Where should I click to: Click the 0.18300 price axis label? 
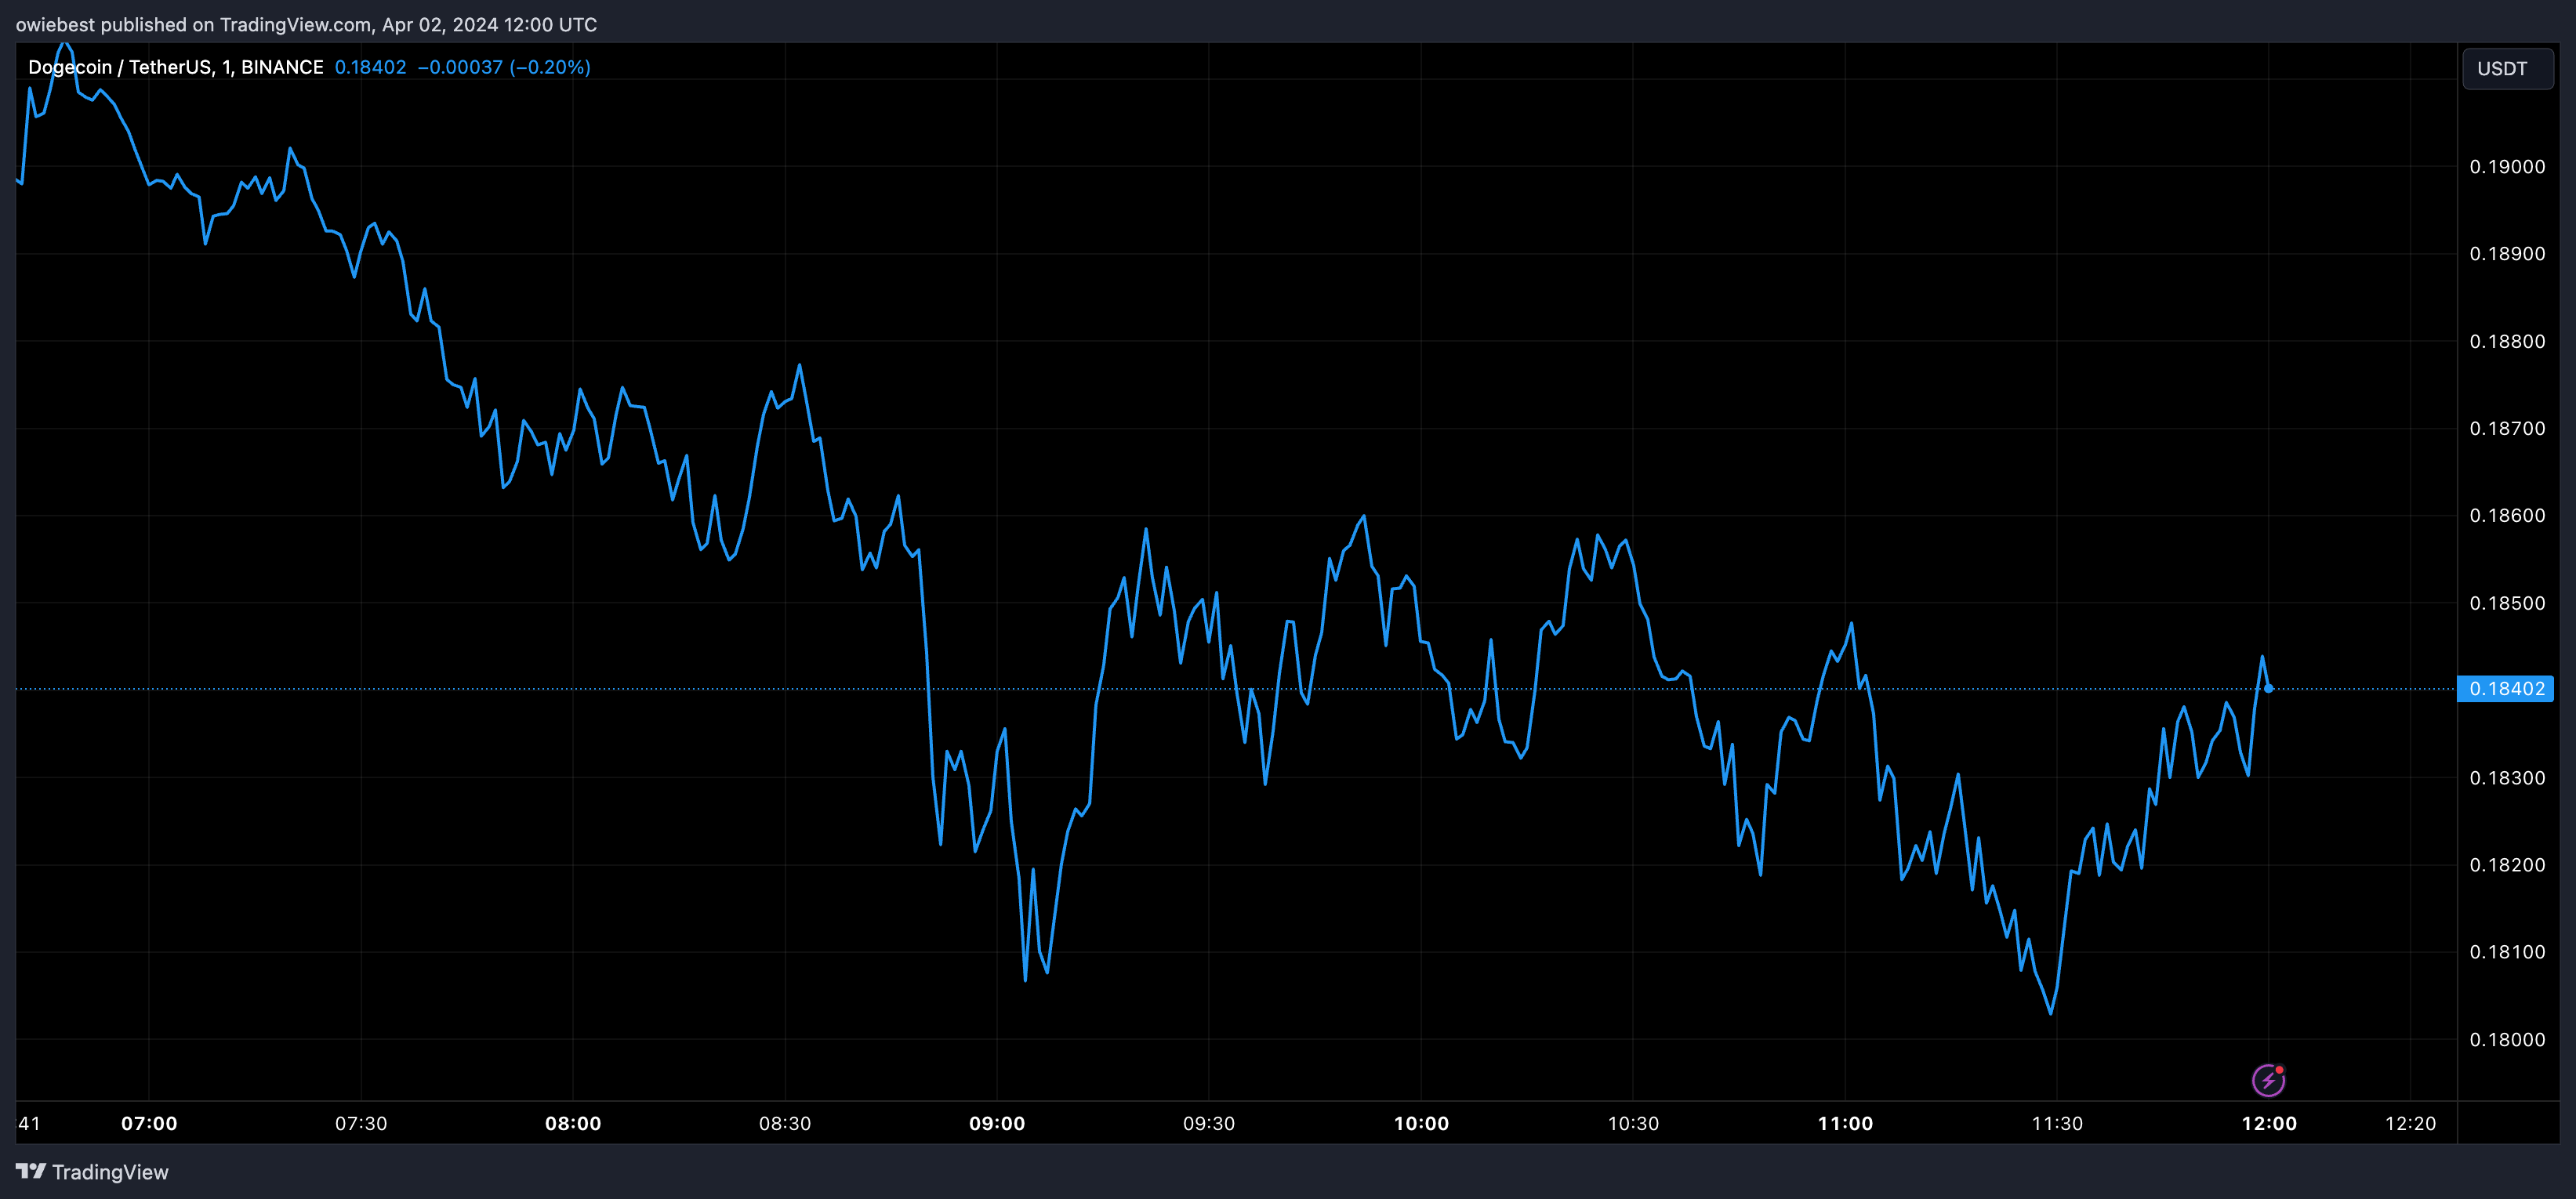click(x=2507, y=778)
